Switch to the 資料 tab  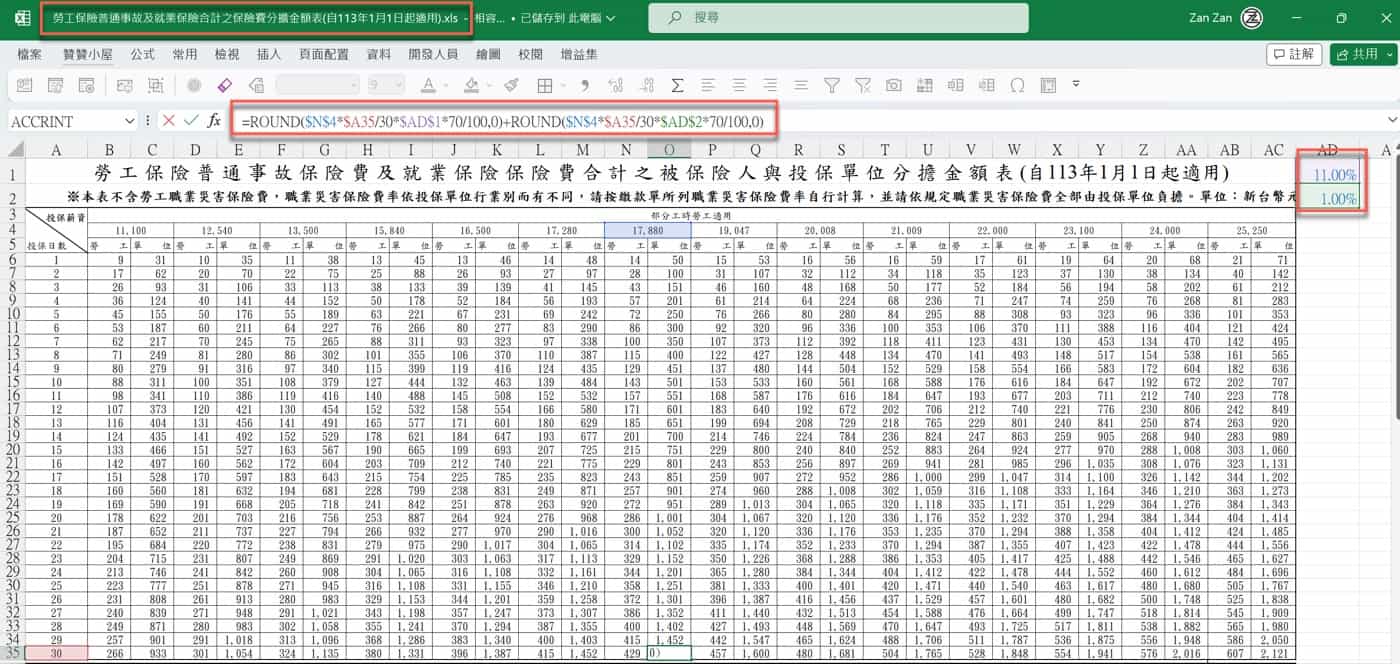(379, 54)
